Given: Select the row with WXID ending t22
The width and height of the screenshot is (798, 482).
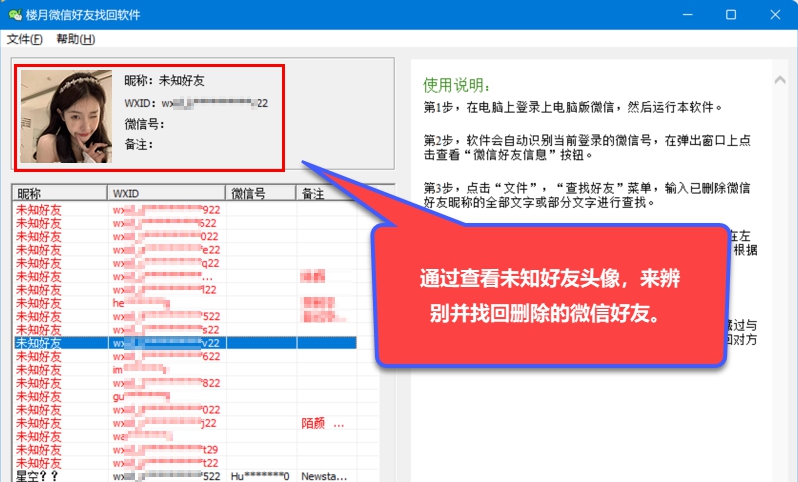Looking at the screenshot, I should click(185, 463).
